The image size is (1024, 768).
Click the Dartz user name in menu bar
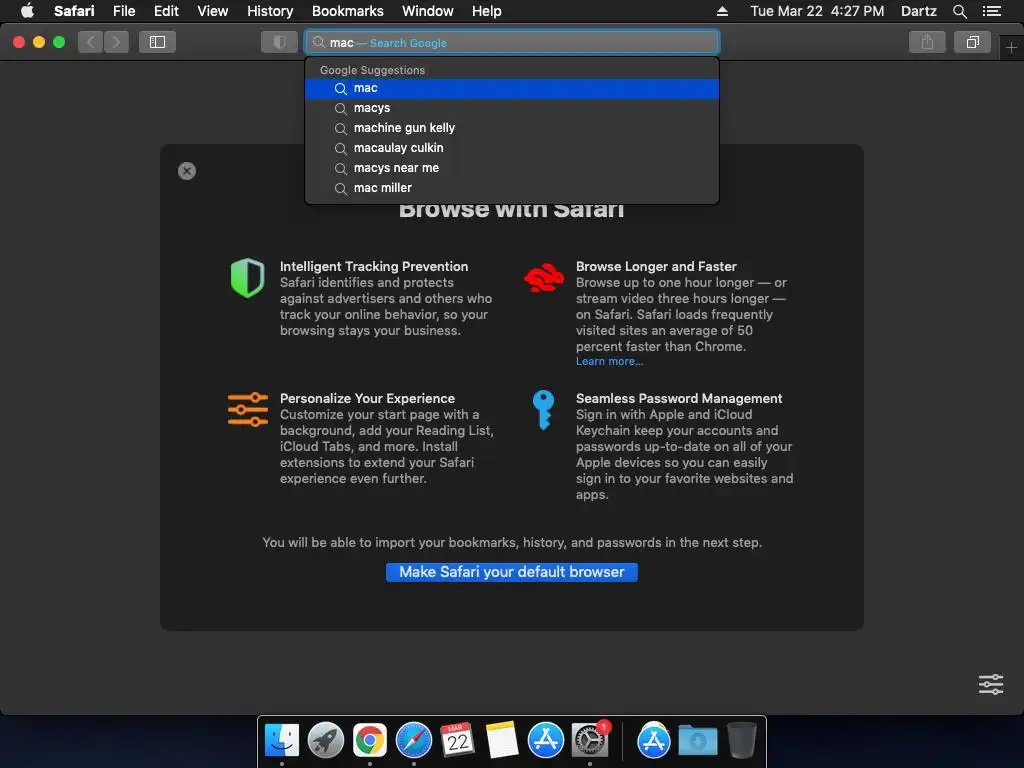pos(918,11)
